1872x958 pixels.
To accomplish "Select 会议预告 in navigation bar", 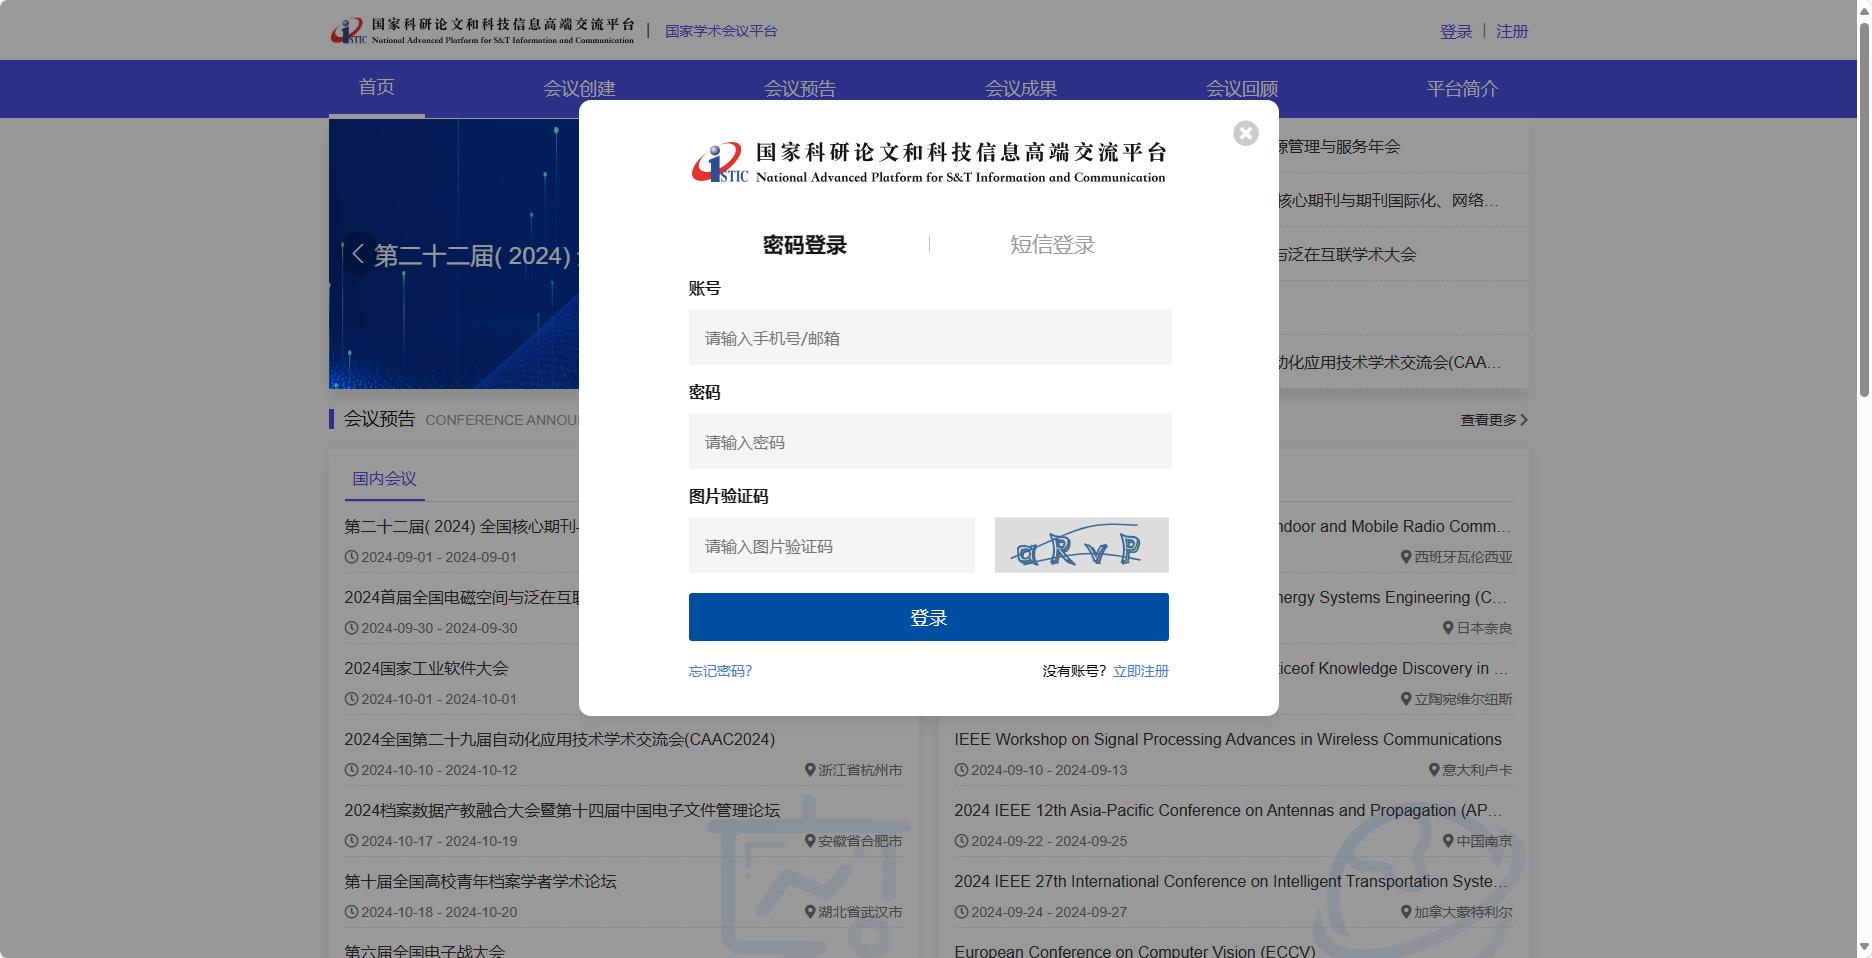I will (800, 89).
